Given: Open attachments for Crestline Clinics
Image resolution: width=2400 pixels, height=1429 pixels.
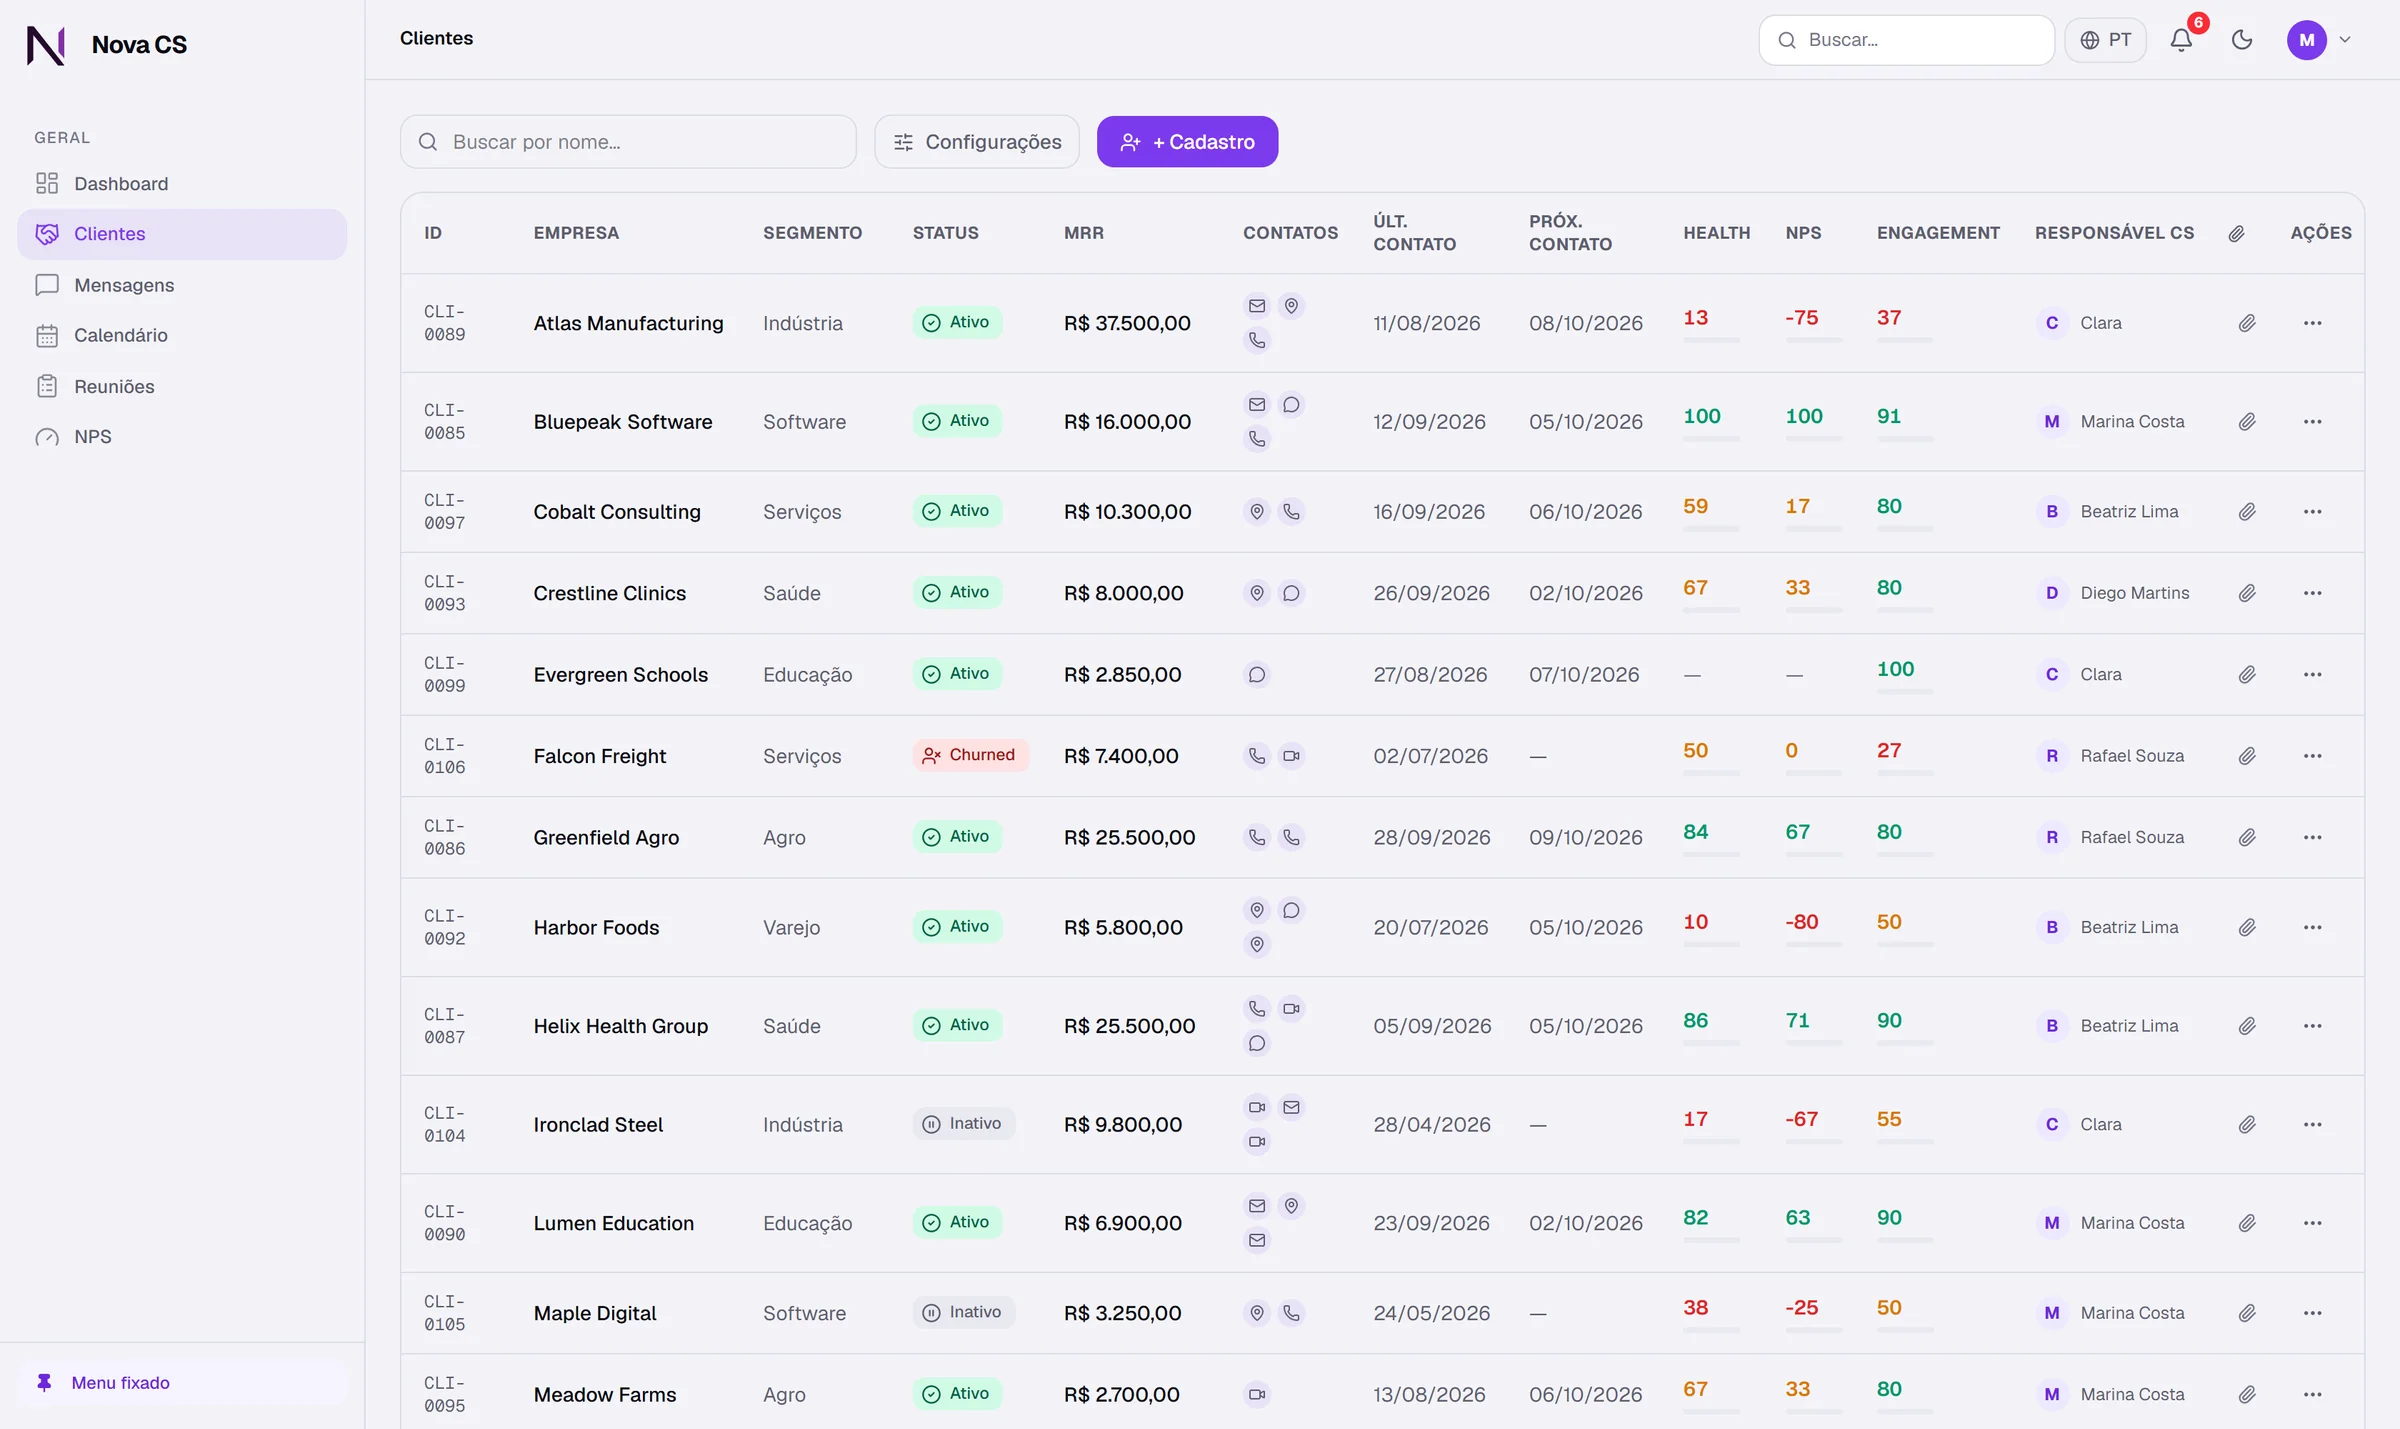Looking at the screenshot, I should 2247,593.
